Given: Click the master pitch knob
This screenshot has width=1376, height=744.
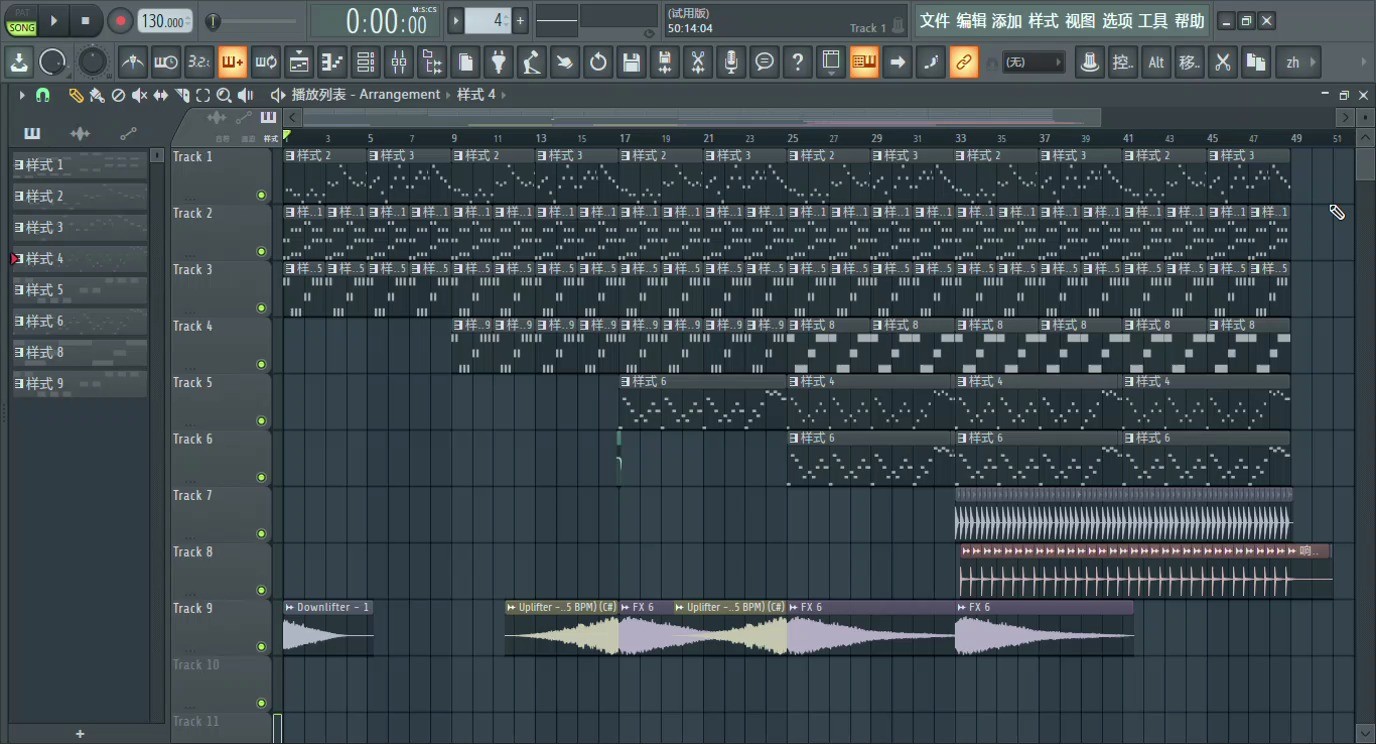Looking at the screenshot, I should (93, 62).
